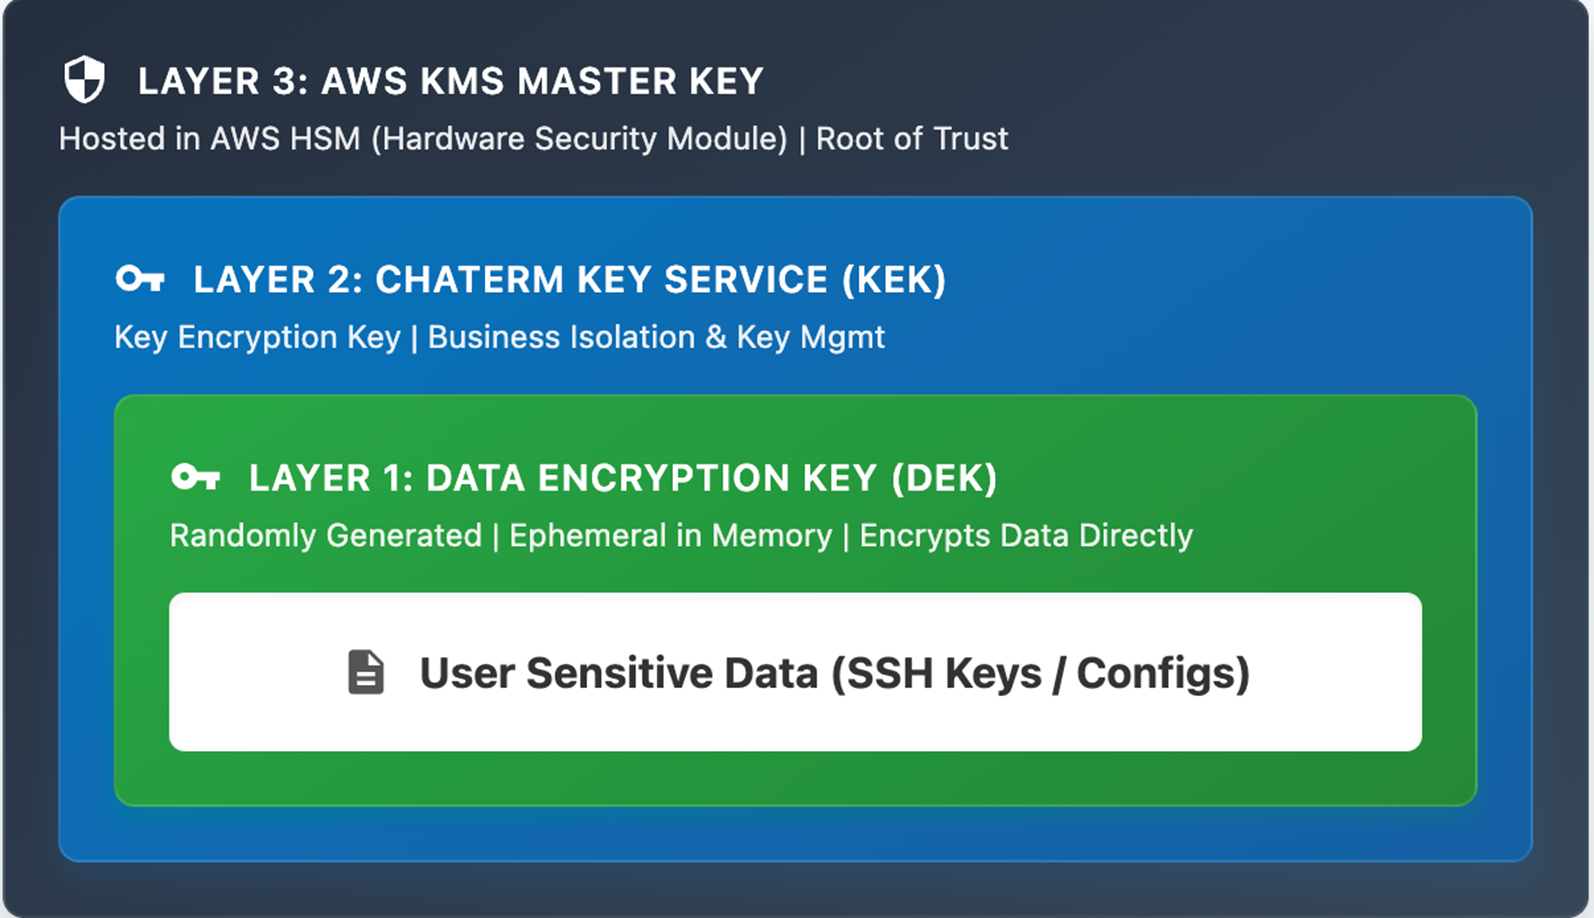Screen dimensions: 1594x918
Task: Click the "Encrypts Data Directly" label
Action: [1026, 535]
